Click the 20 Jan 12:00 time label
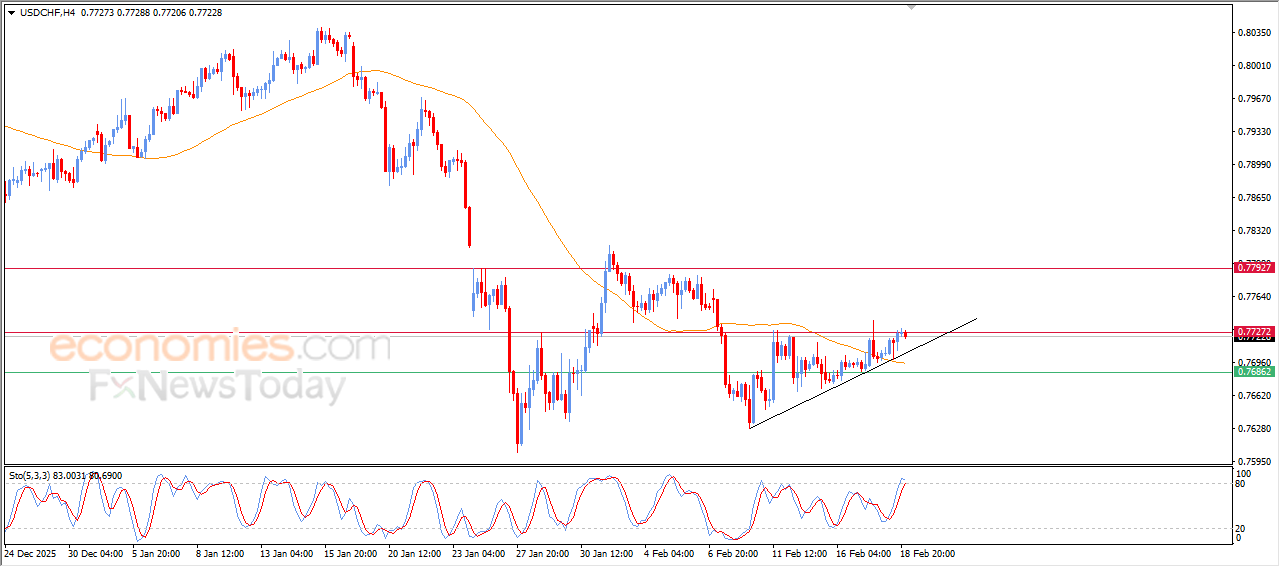The image size is (1280, 567). click(416, 552)
